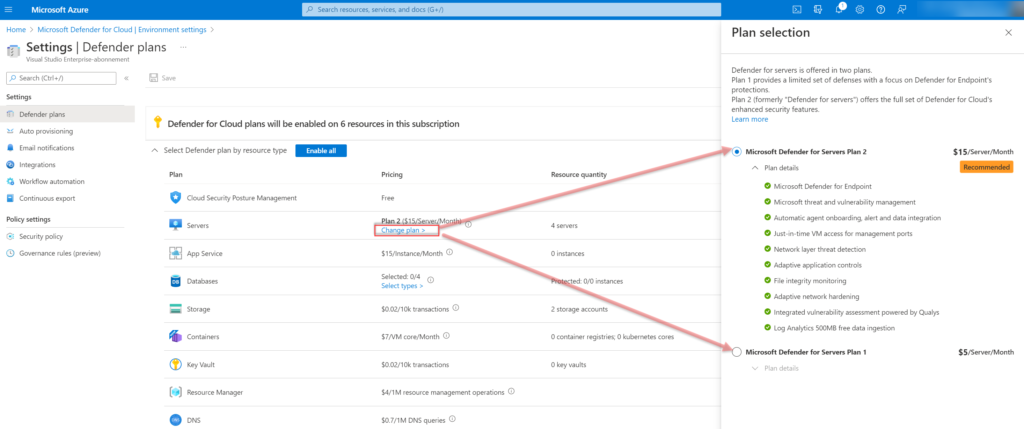Close the Plan selection panel

pos(1008,33)
